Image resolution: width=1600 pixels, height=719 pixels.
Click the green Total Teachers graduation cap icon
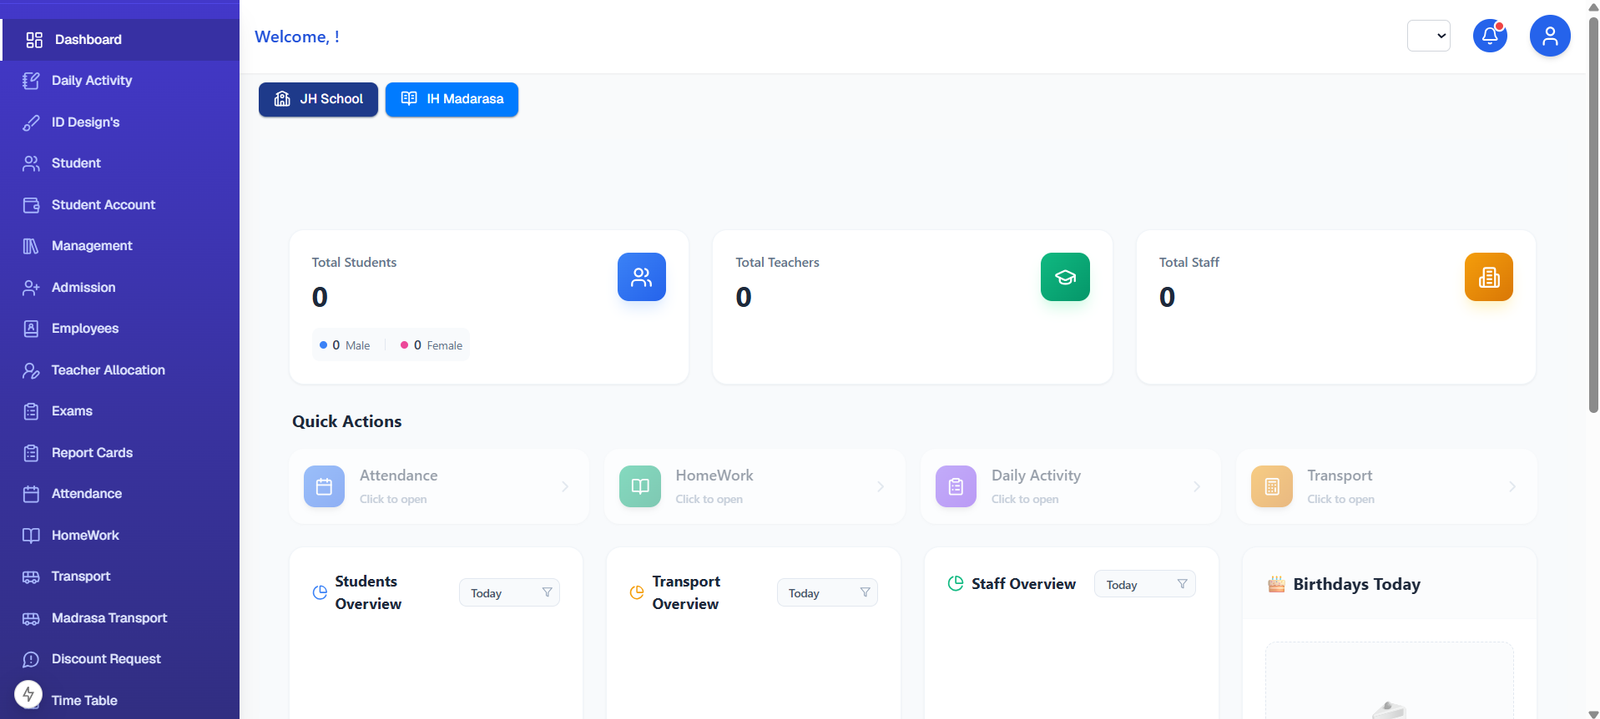point(1065,277)
